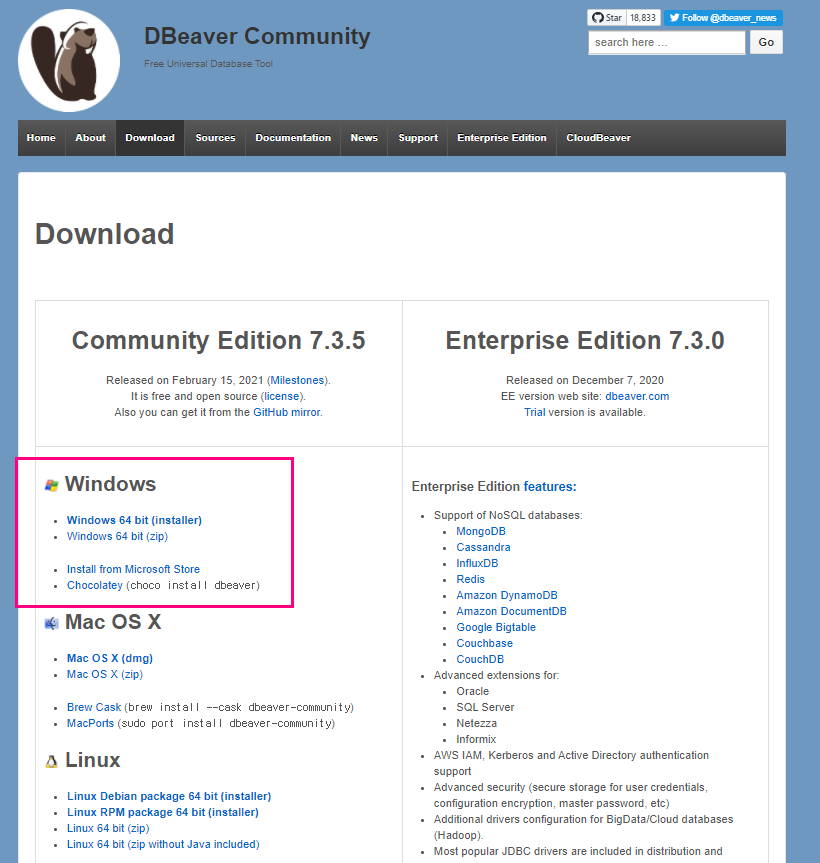Click the Mac OS X Finder icon

(x=52, y=624)
